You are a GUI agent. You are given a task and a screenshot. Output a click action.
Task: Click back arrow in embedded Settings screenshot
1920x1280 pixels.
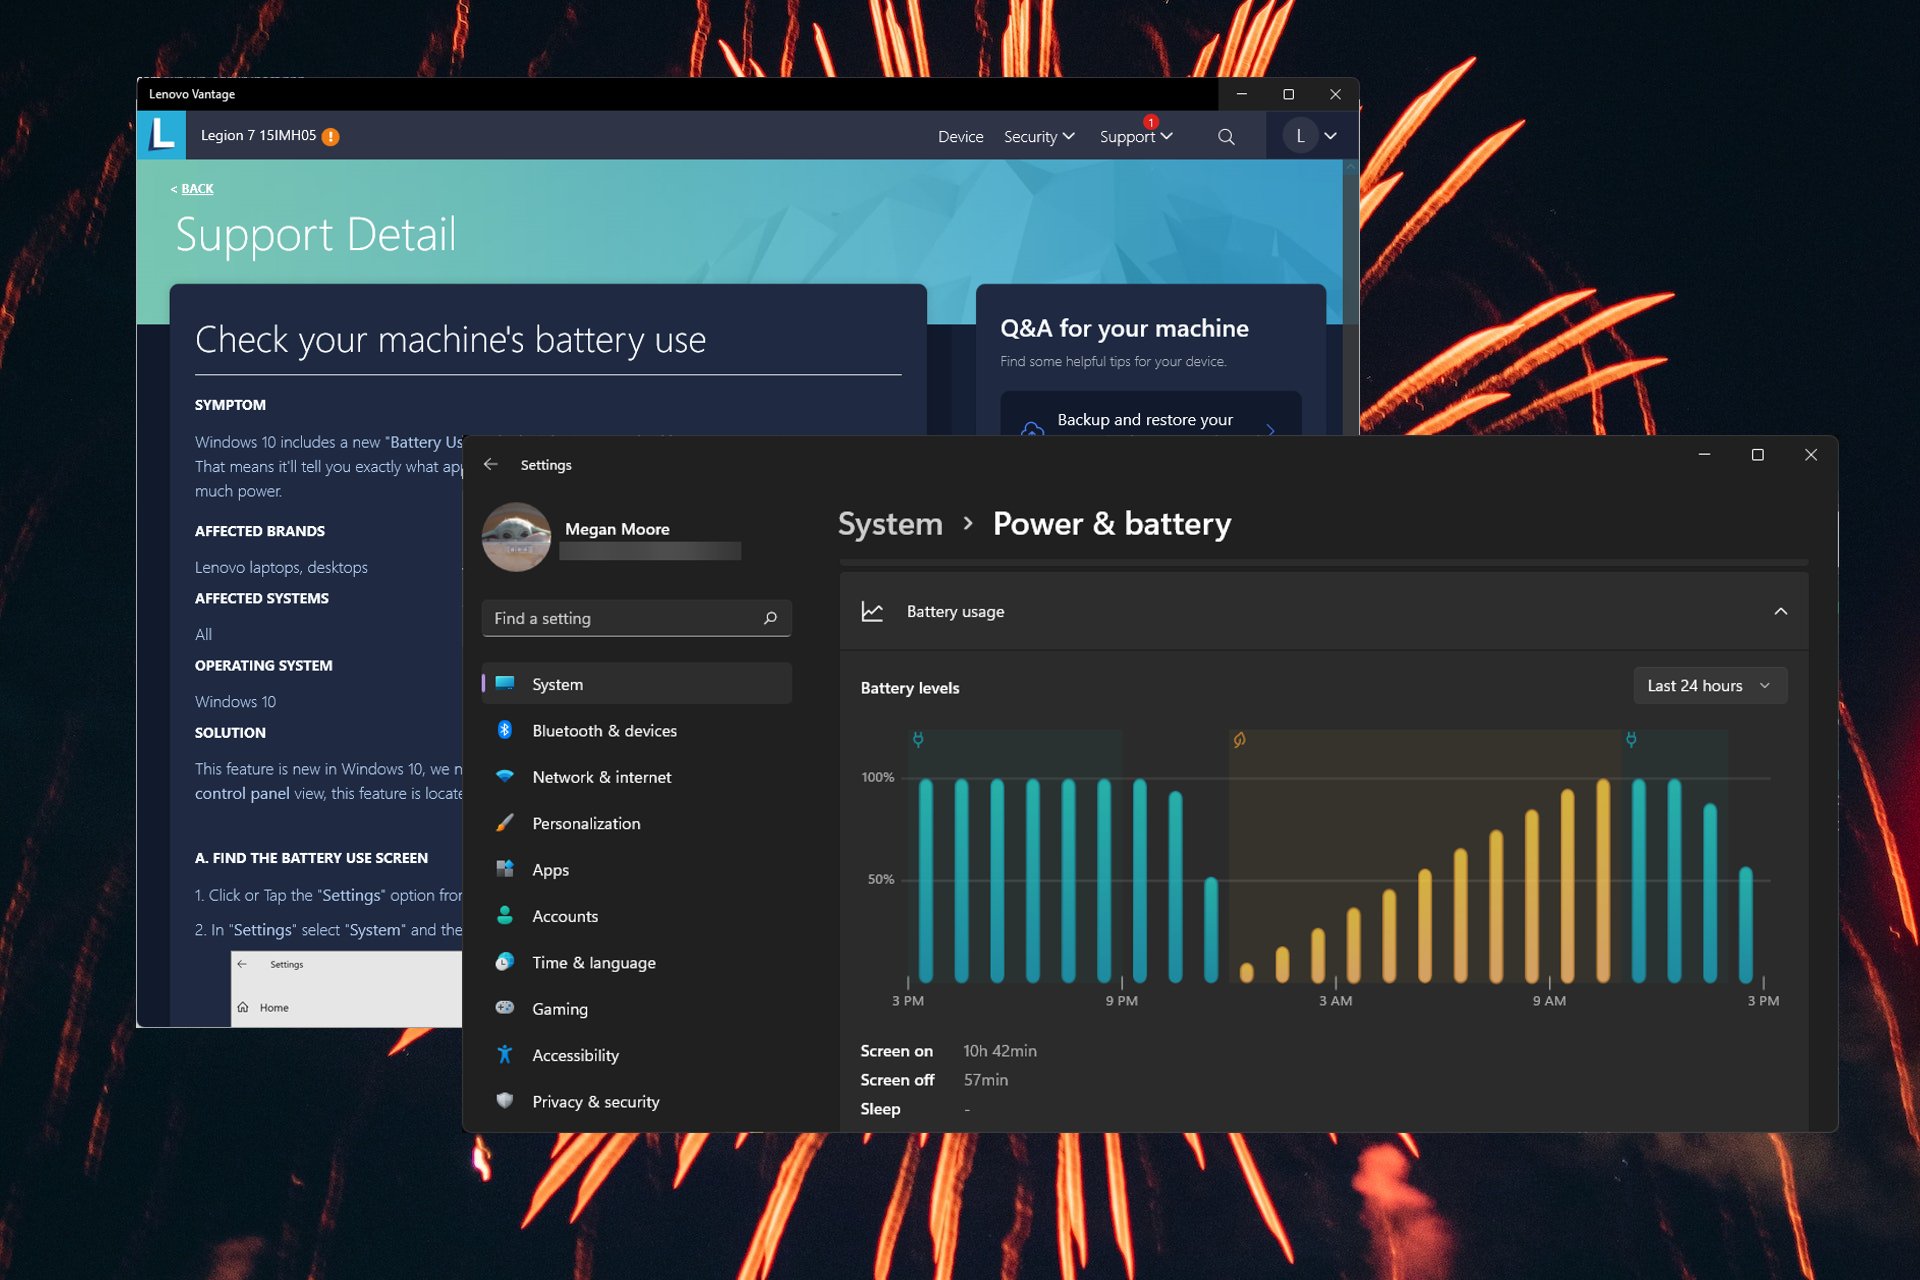click(242, 964)
